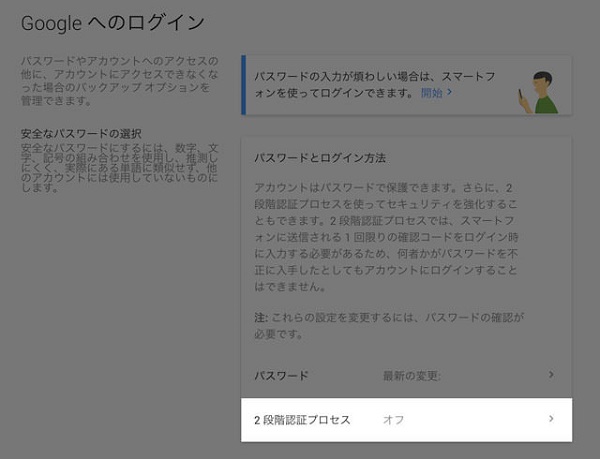Expand the chevron in the 2 段階認証プロセス row
The height and width of the screenshot is (459, 600).
[551, 419]
